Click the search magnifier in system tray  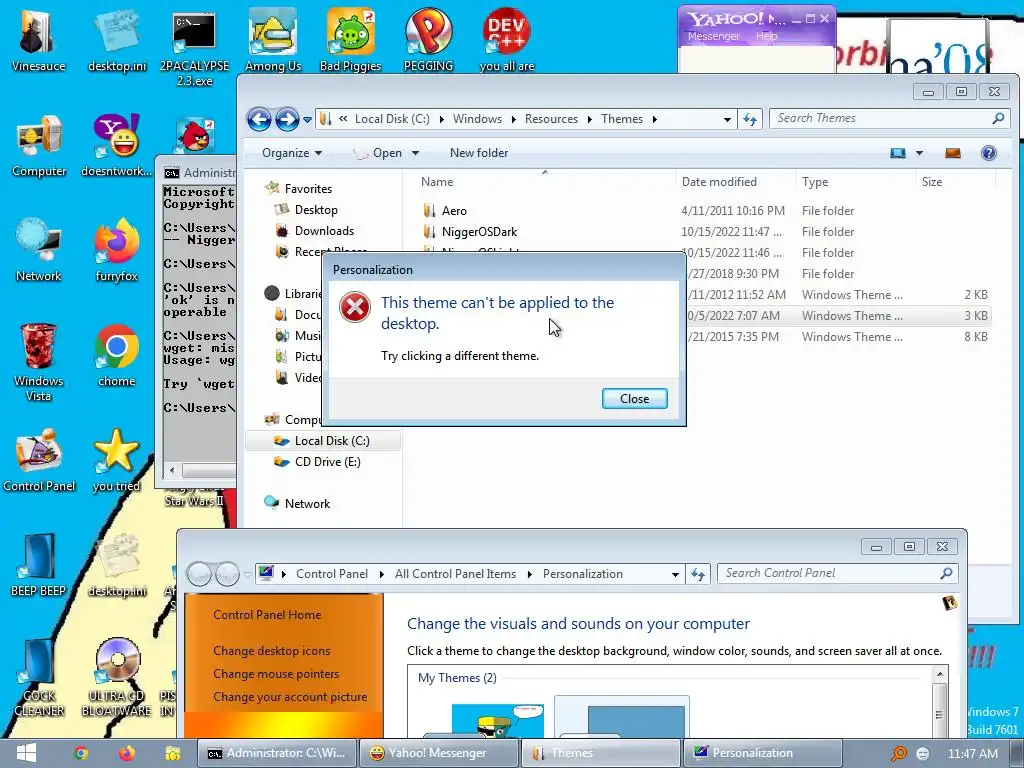(899, 753)
